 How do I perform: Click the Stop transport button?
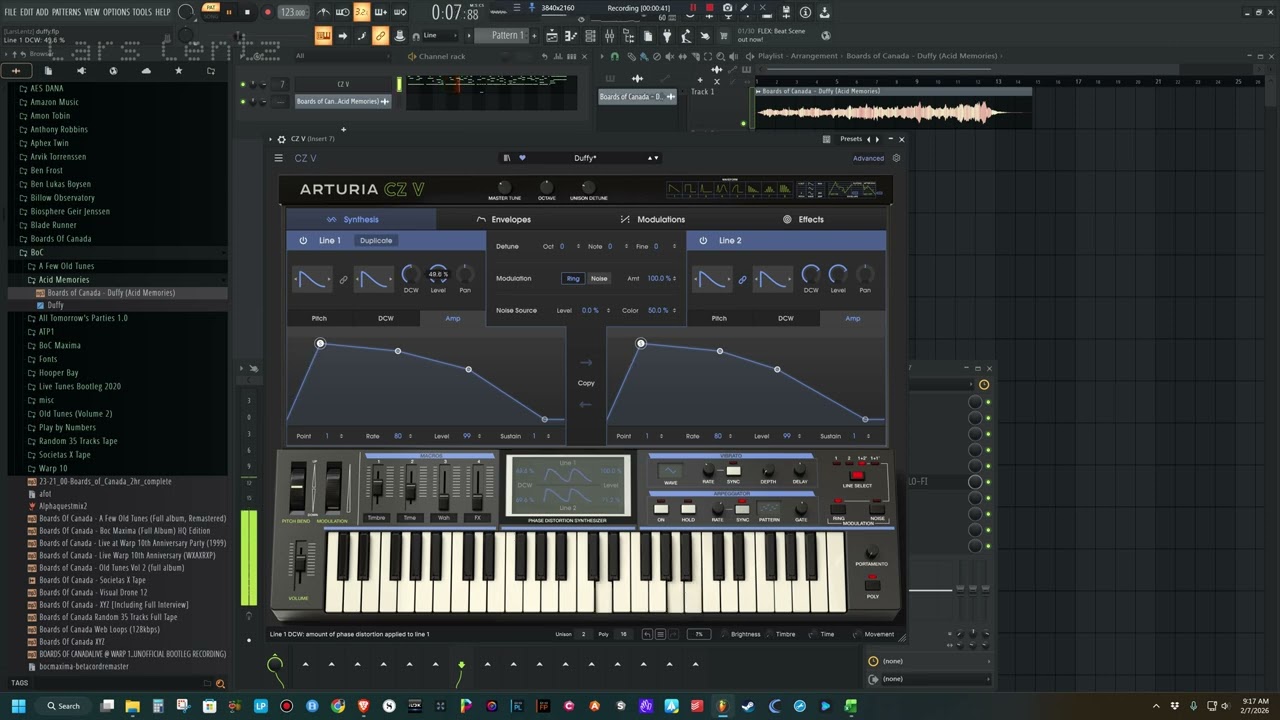[247, 12]
